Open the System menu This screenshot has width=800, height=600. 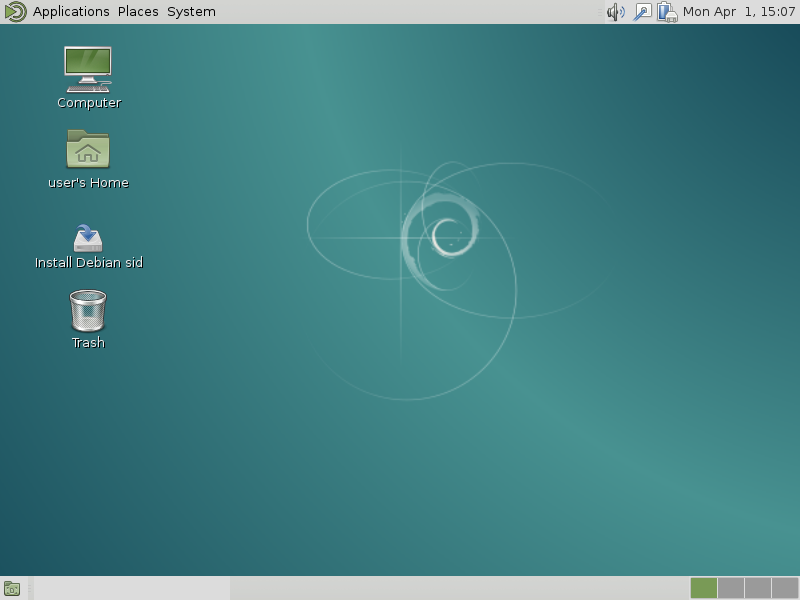point(191,12)
